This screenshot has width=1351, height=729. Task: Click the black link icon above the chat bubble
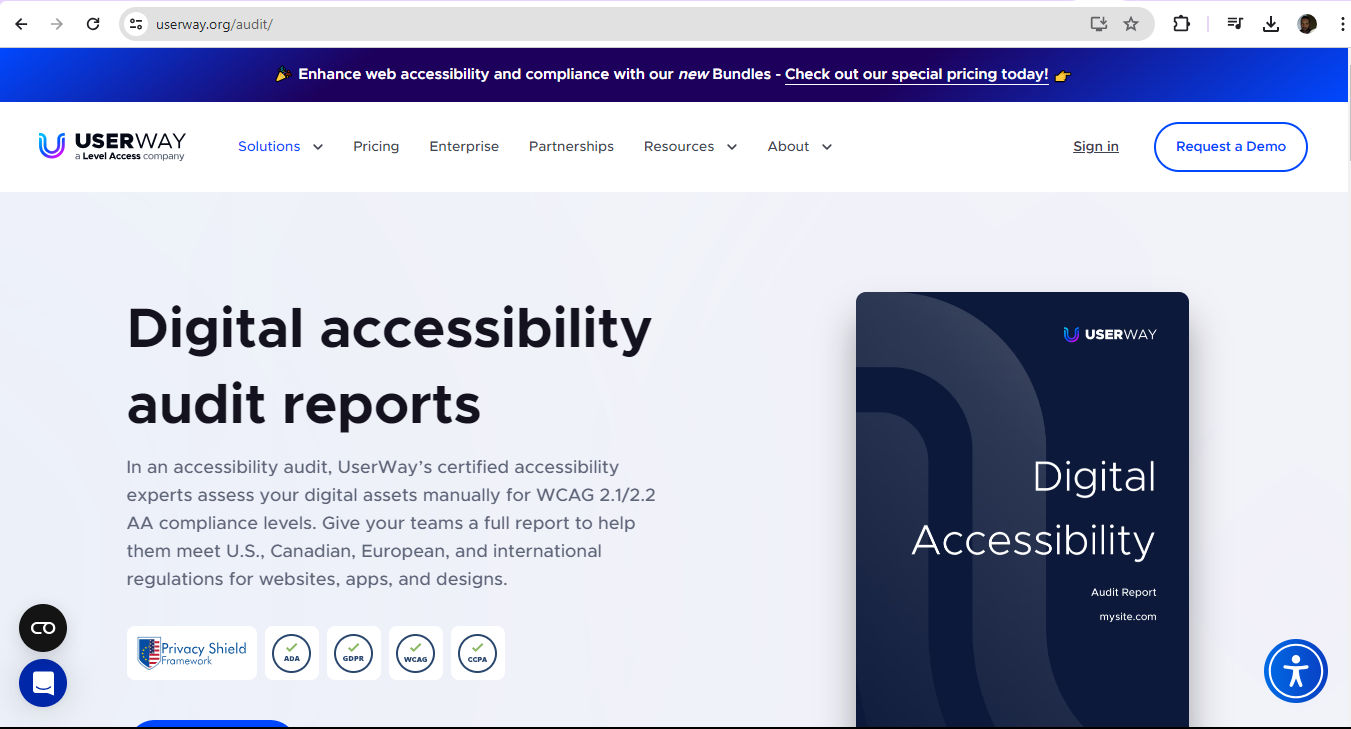pyautogui.click(x=42, y=628)
